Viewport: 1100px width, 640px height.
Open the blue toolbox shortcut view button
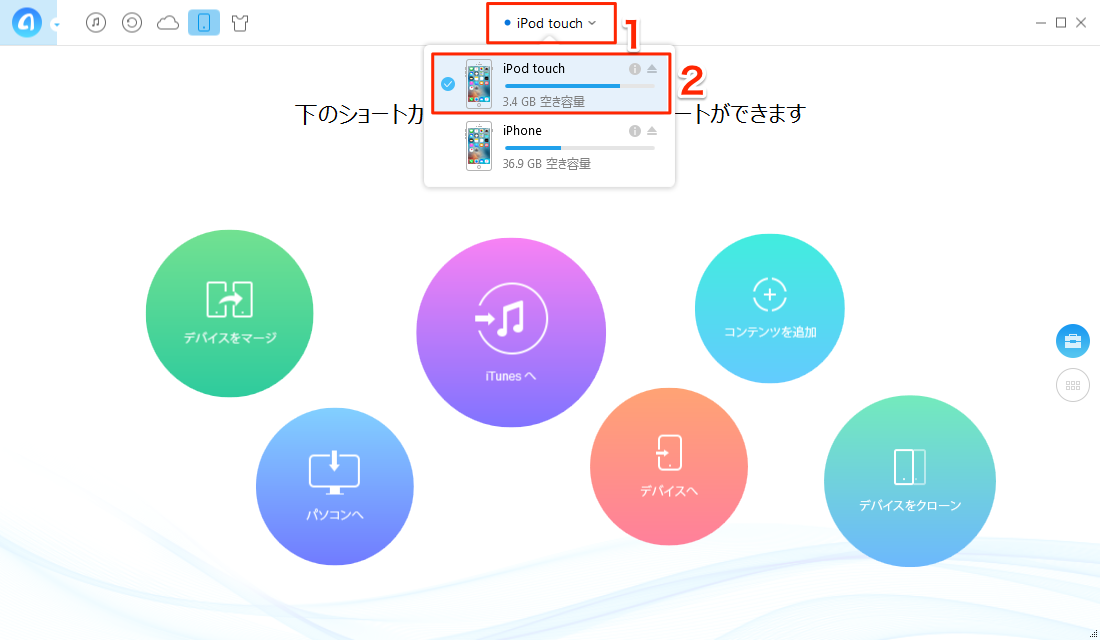(1073, 341)
